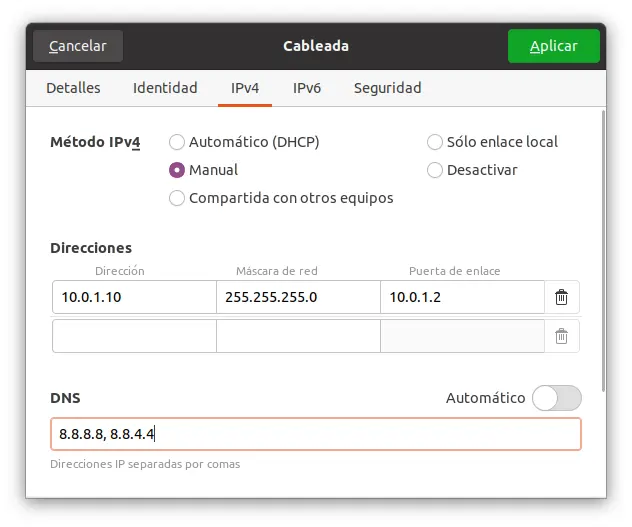Select the Manual IPv4 method
The image size is (632, 527).
click(x=177, y=170)
